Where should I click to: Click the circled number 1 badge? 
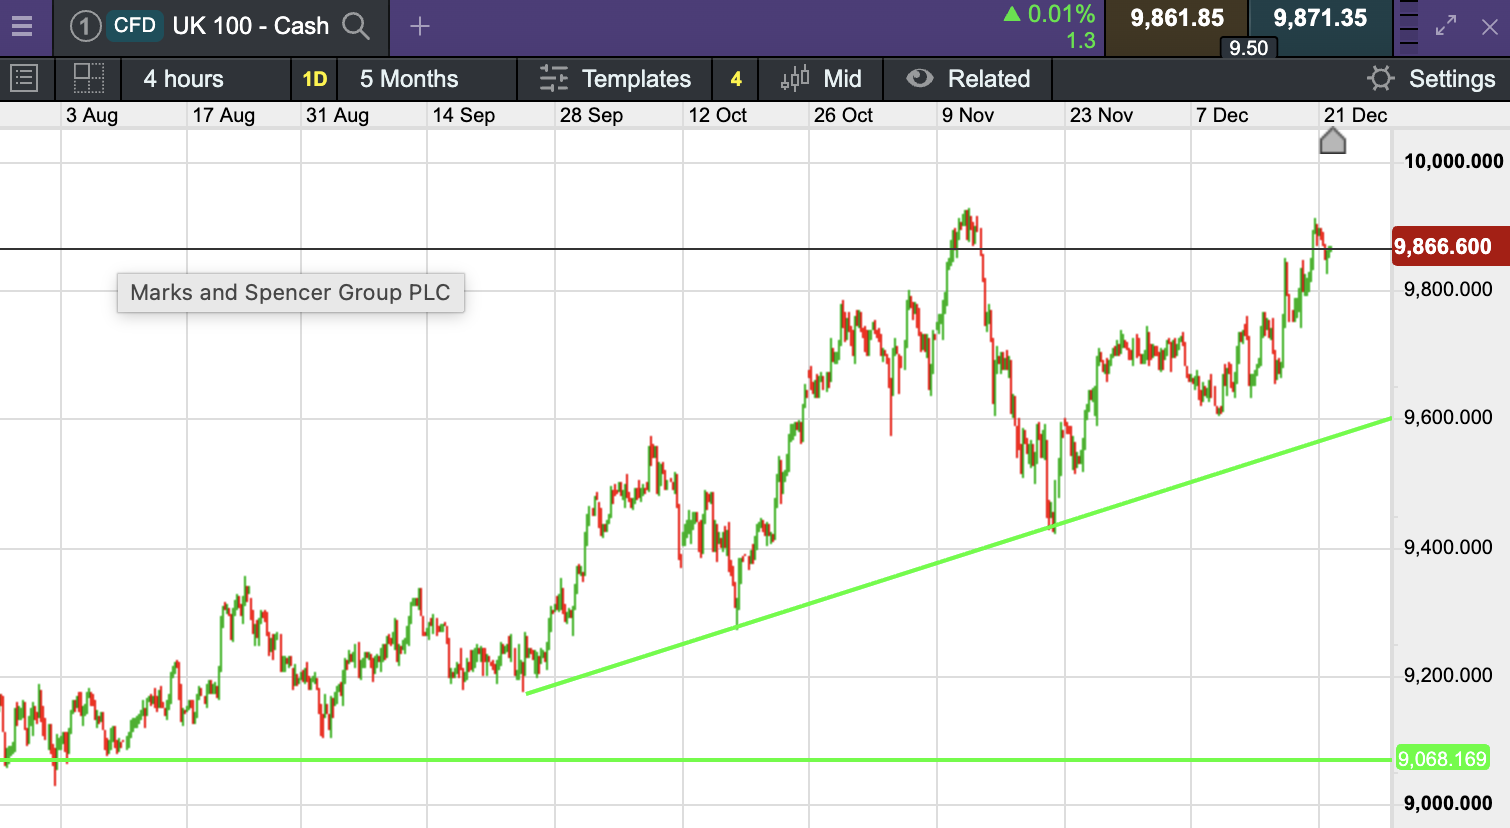[86, 26]
